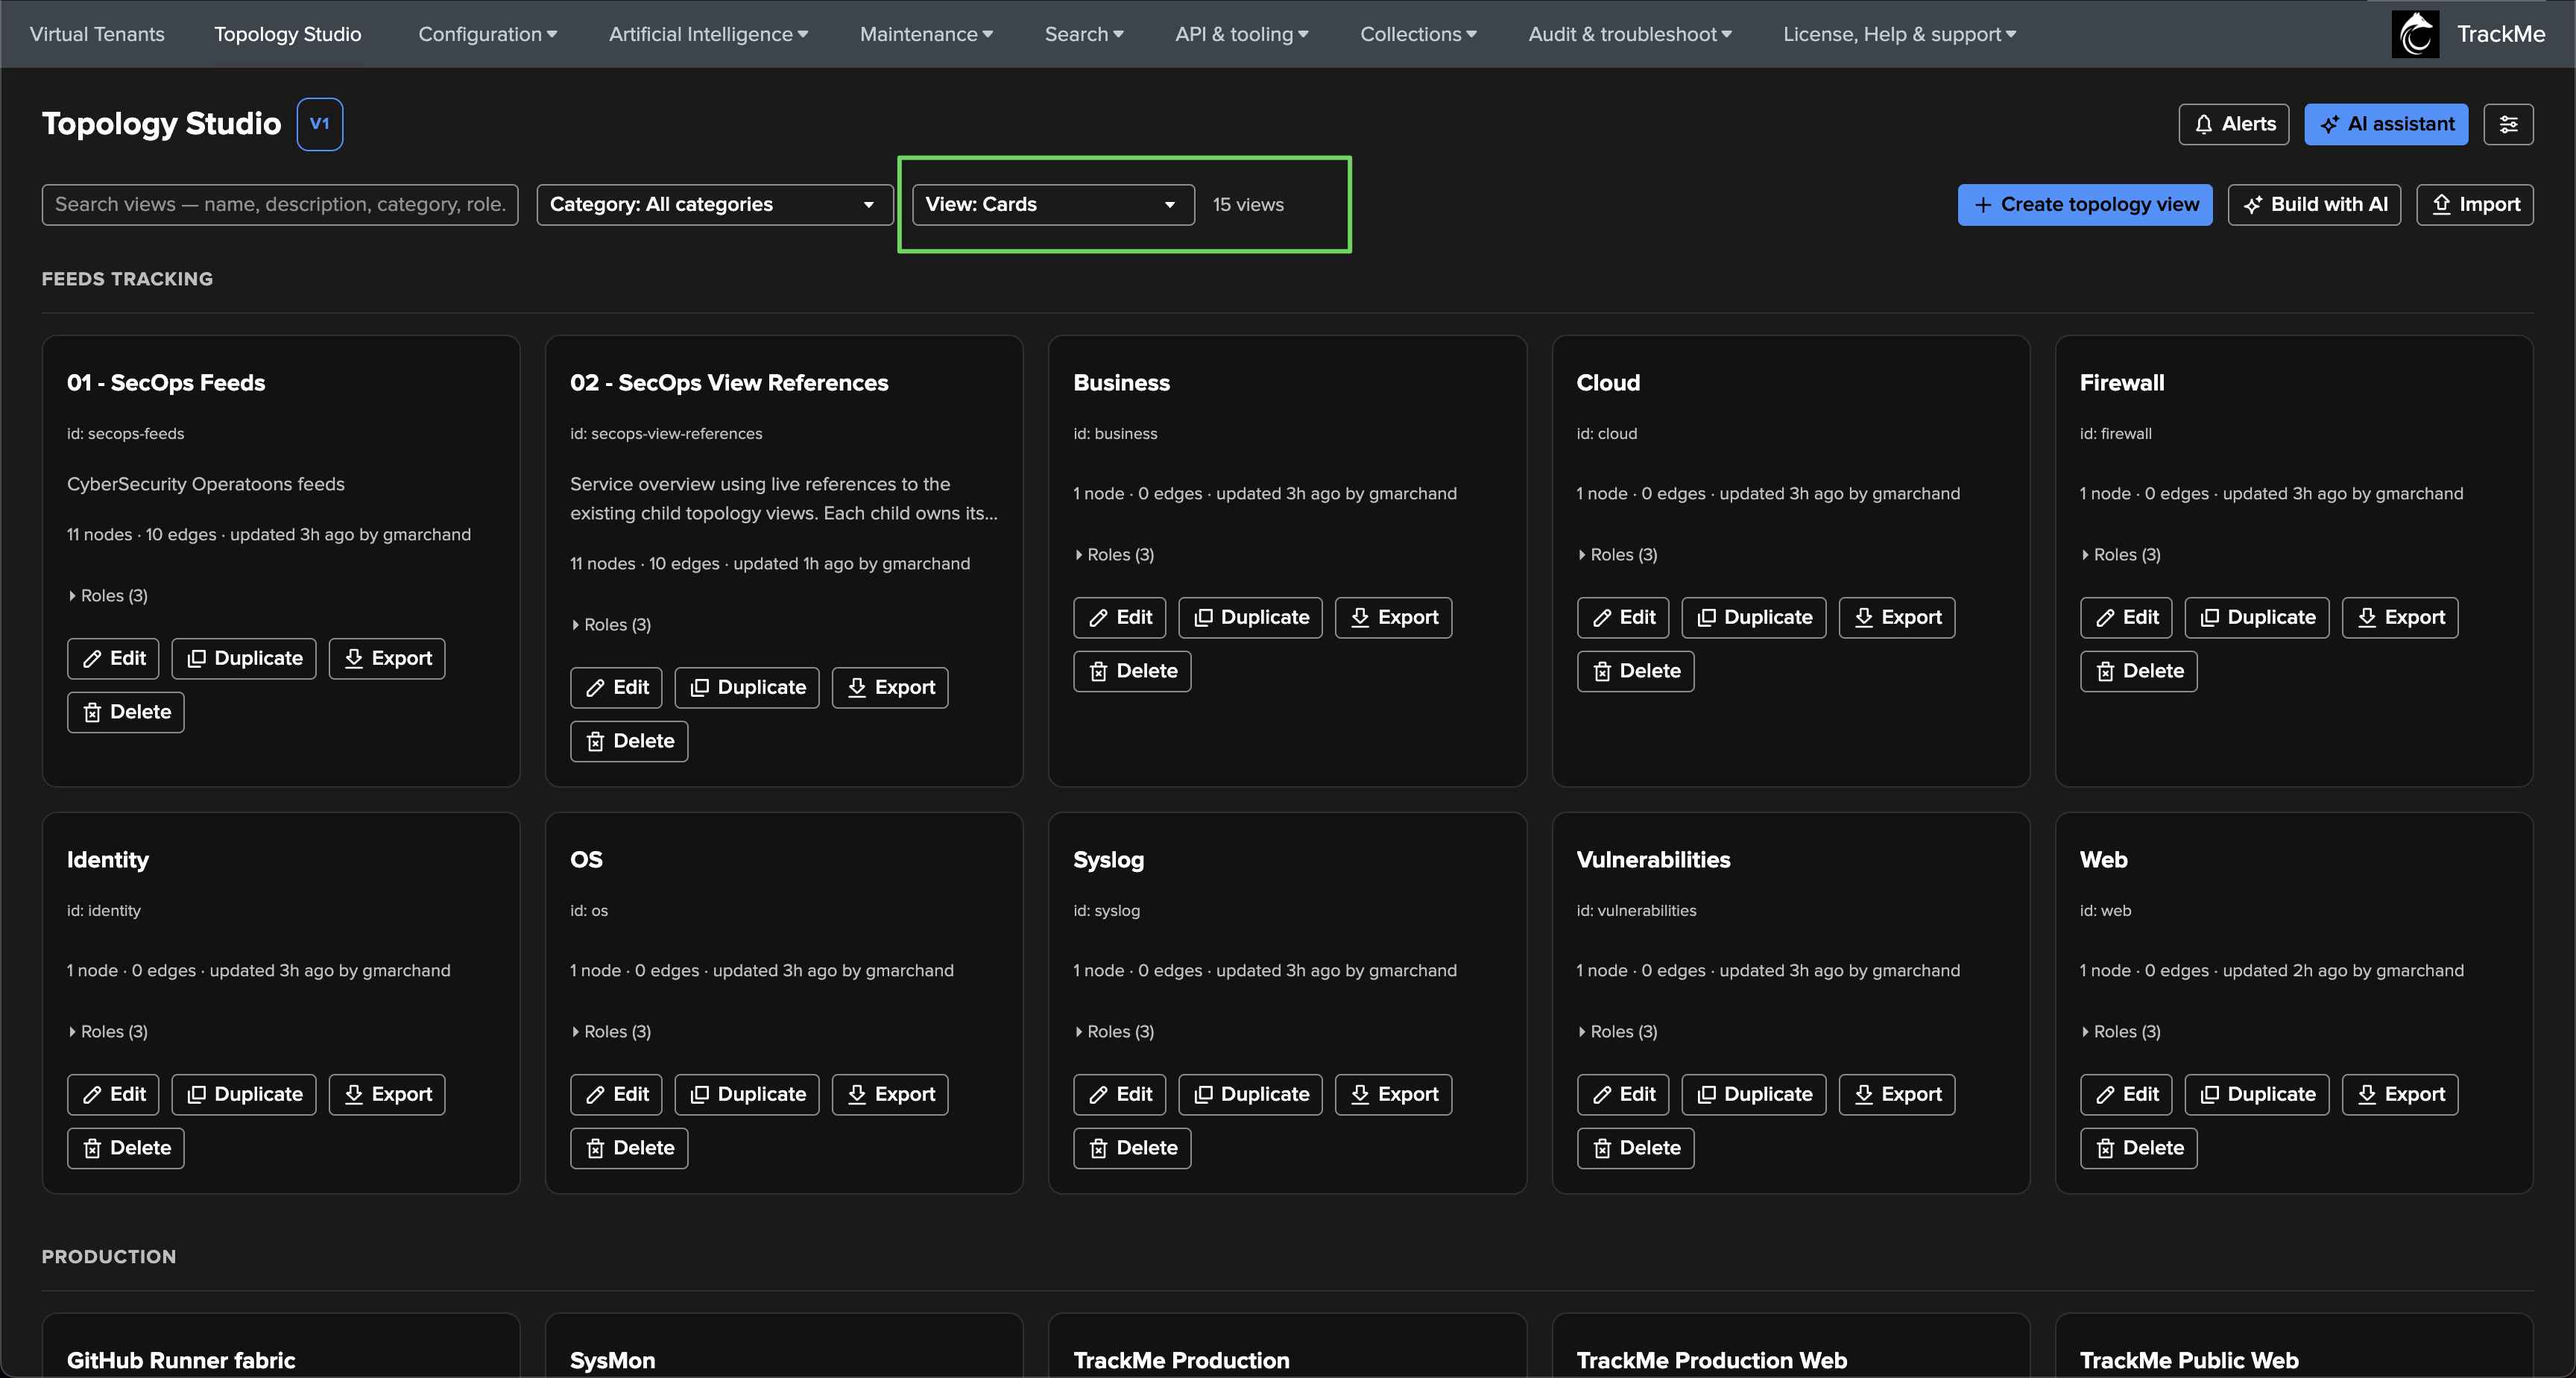Screen dimensions: 2576x1378
Task: Open Audit & troubleshoot menu
Action: (1629, 34)
